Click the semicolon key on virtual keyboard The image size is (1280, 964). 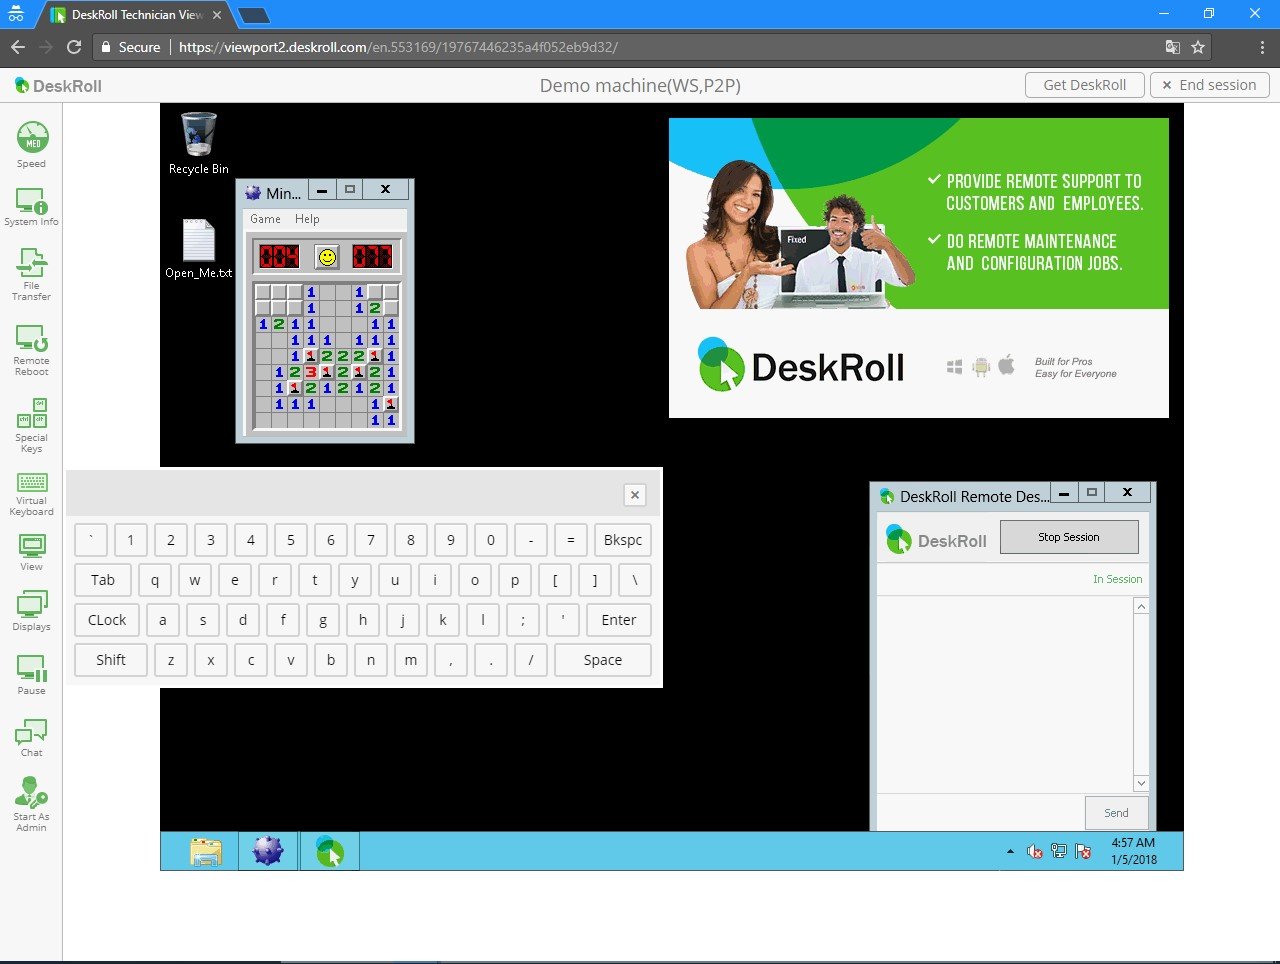click(523, 620)
